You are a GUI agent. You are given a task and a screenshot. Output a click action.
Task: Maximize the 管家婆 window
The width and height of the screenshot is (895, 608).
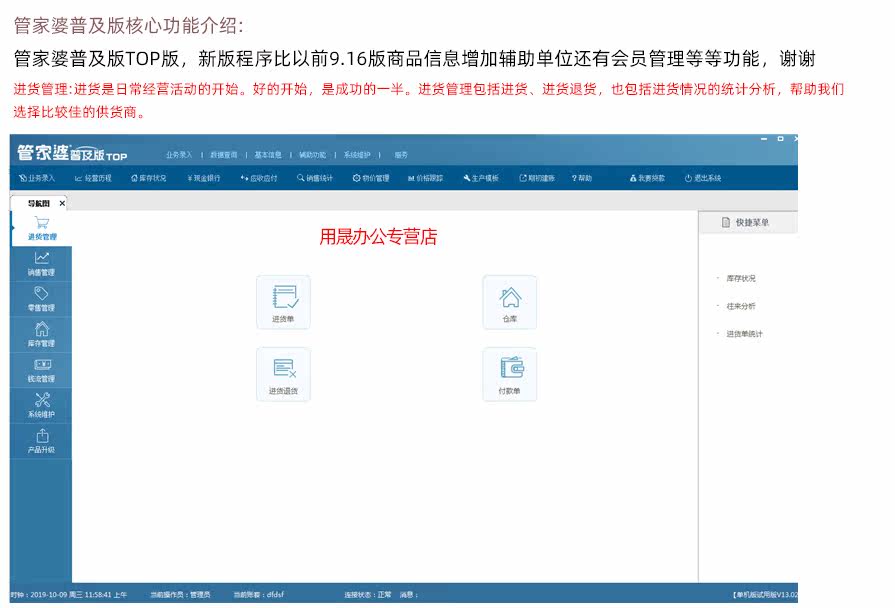[780, 139]
